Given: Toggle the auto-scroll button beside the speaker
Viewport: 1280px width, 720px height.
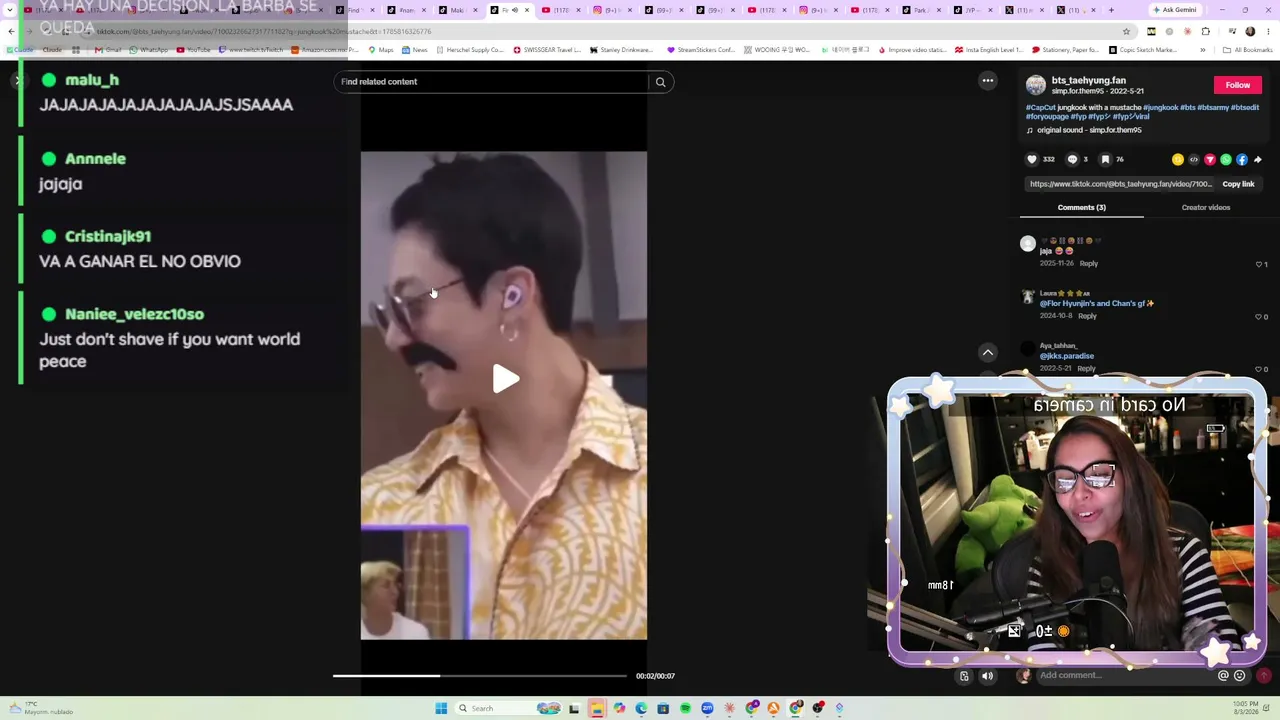Looking at the screenshot, I should coord(964,676).
